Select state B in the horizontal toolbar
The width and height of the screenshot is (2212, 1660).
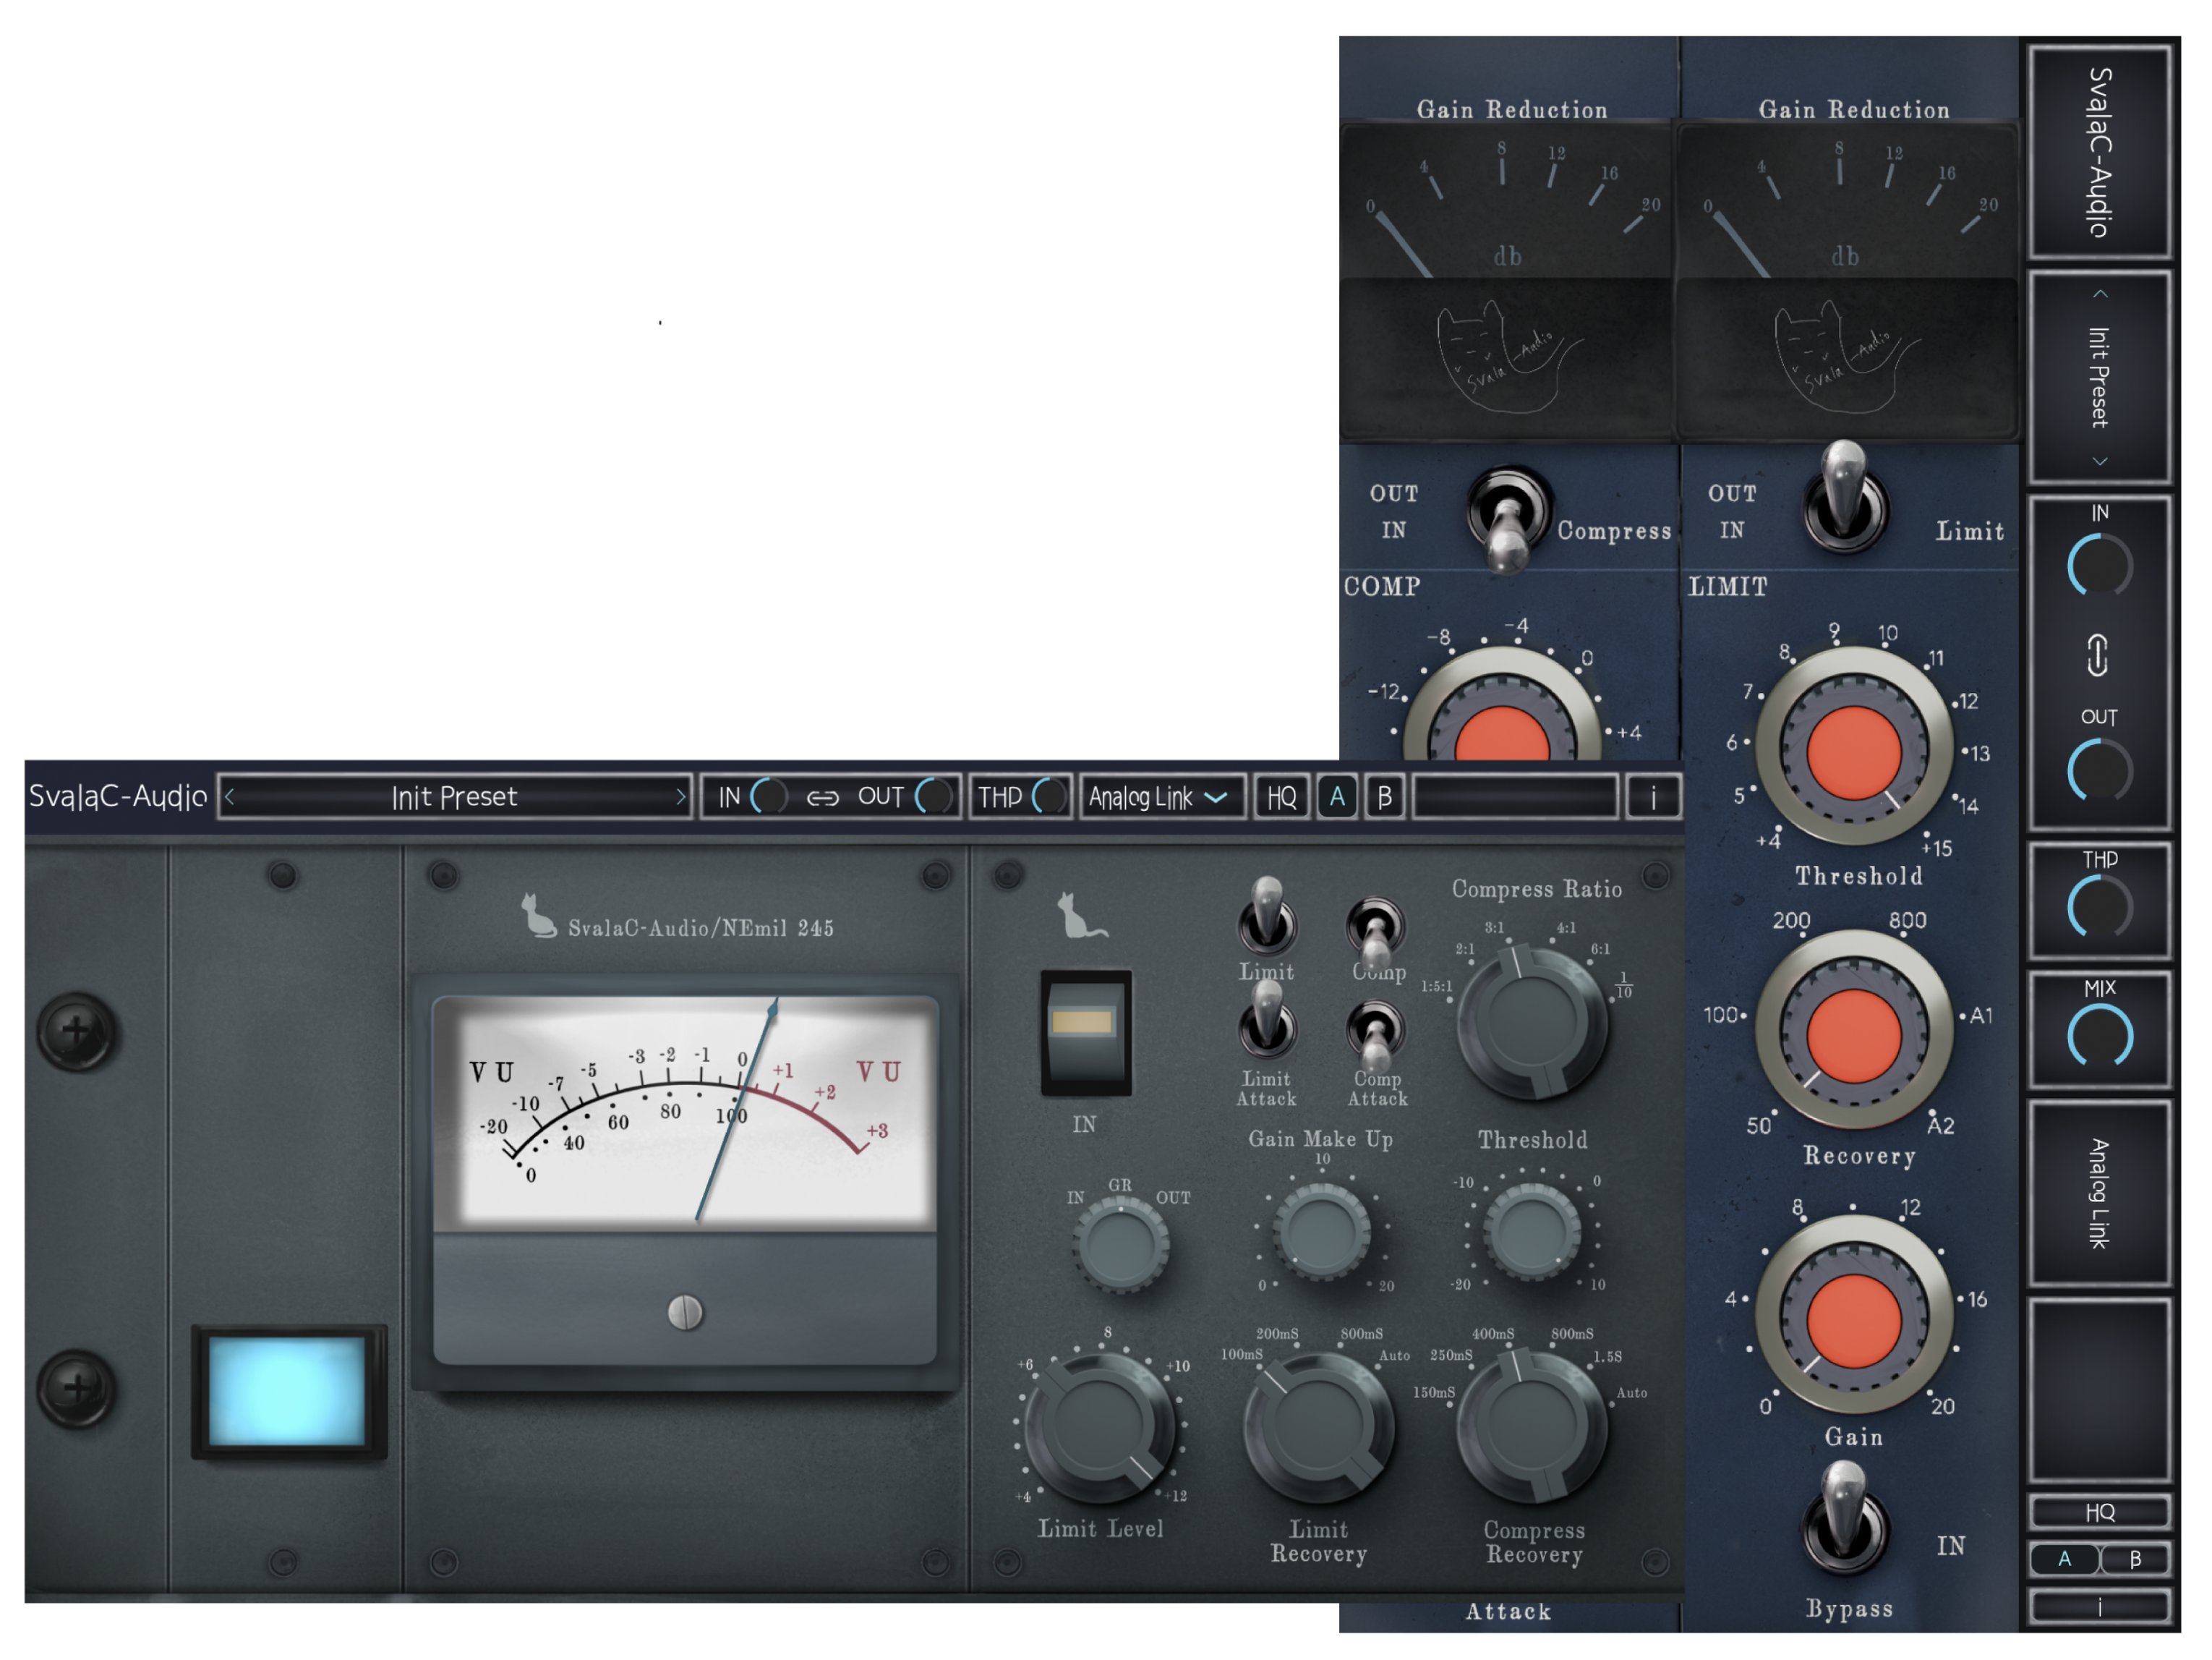[x=1385, y=797]
